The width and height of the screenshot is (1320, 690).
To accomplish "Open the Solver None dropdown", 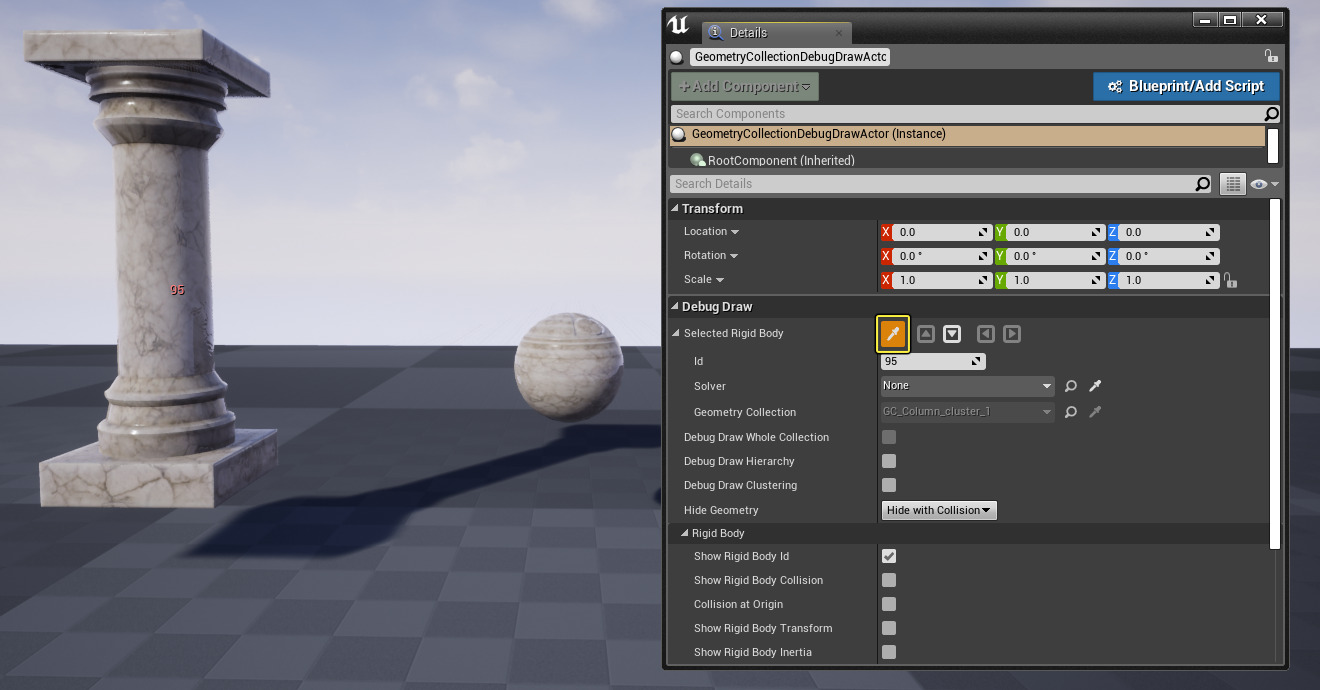I will [x=967, y=386].
